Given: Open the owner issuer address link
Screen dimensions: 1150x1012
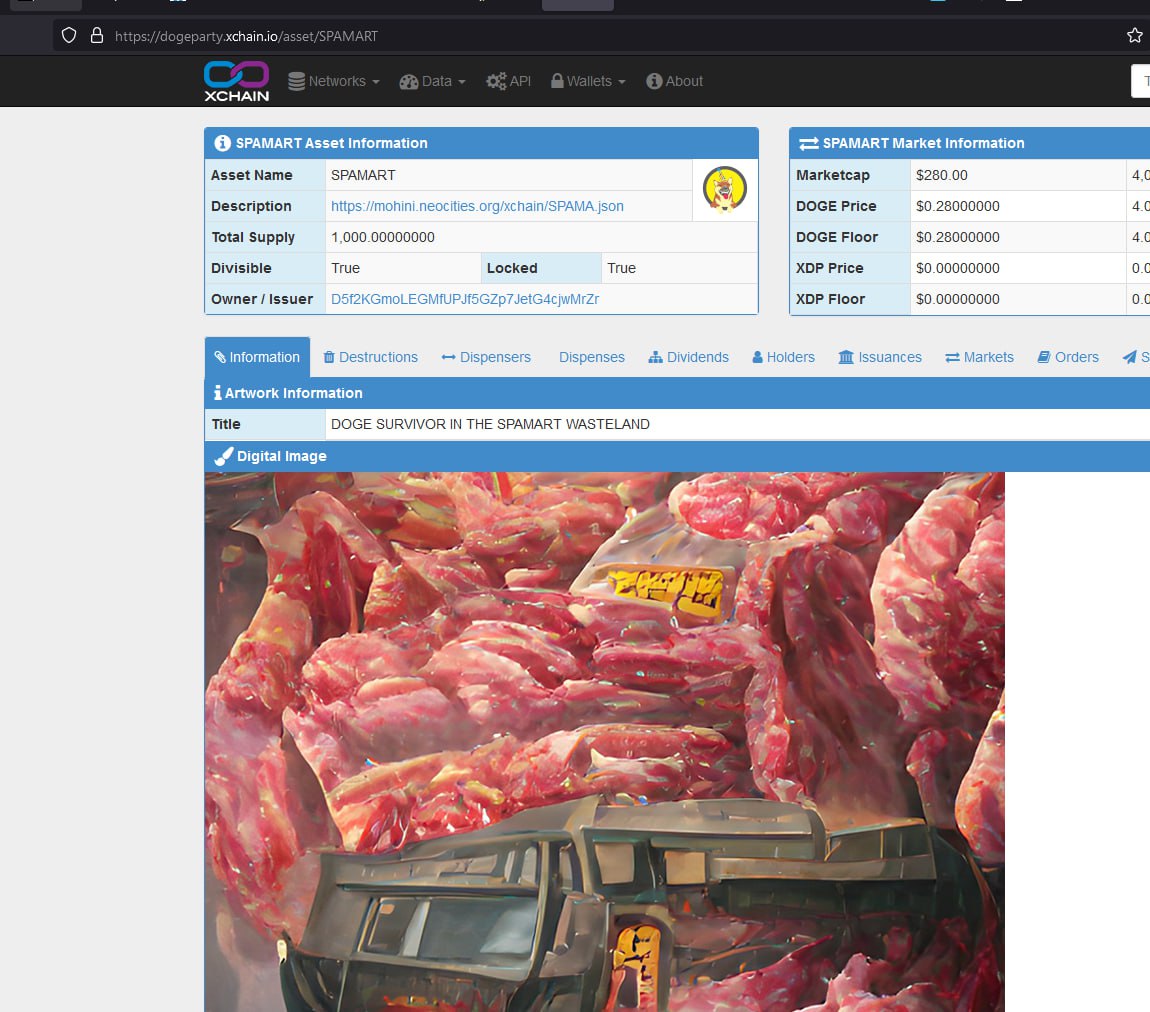Looking at the screenshot, I should pos(465,299).
